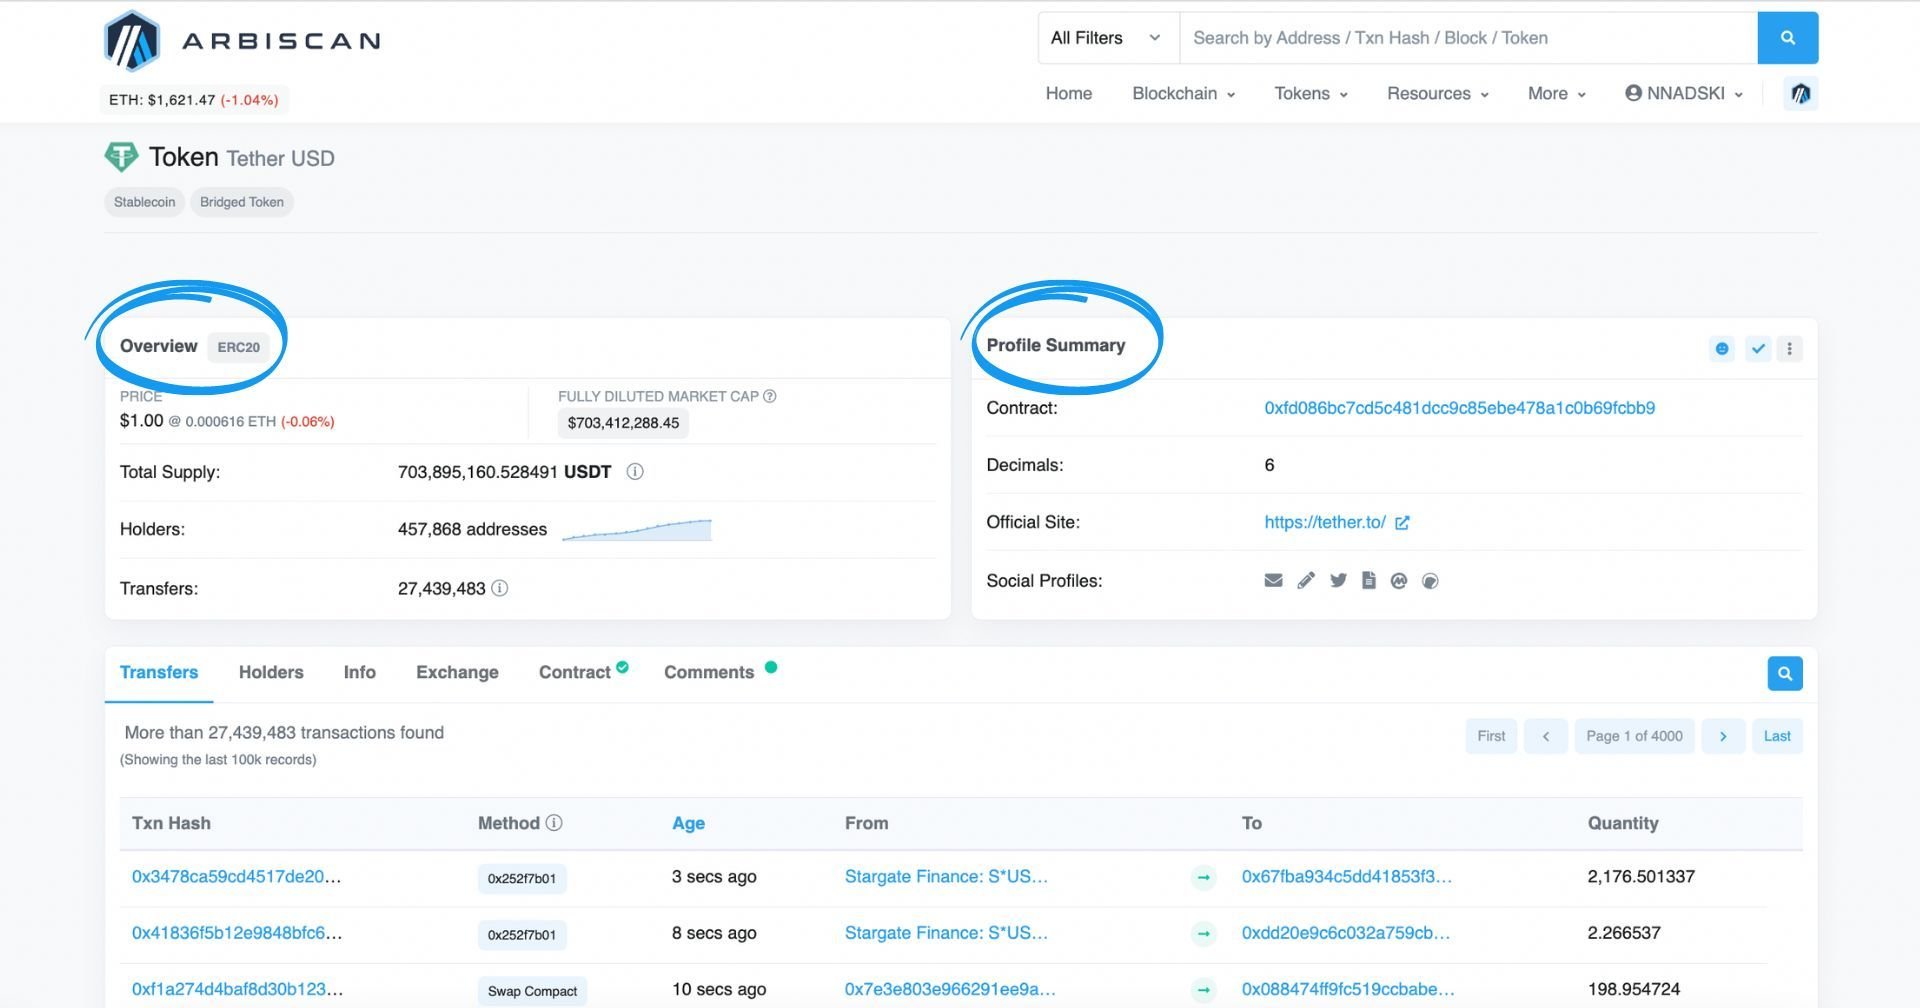Click the ERC20 badge in Overview
Viewport: 1920px width, 1008px height.
238,347
